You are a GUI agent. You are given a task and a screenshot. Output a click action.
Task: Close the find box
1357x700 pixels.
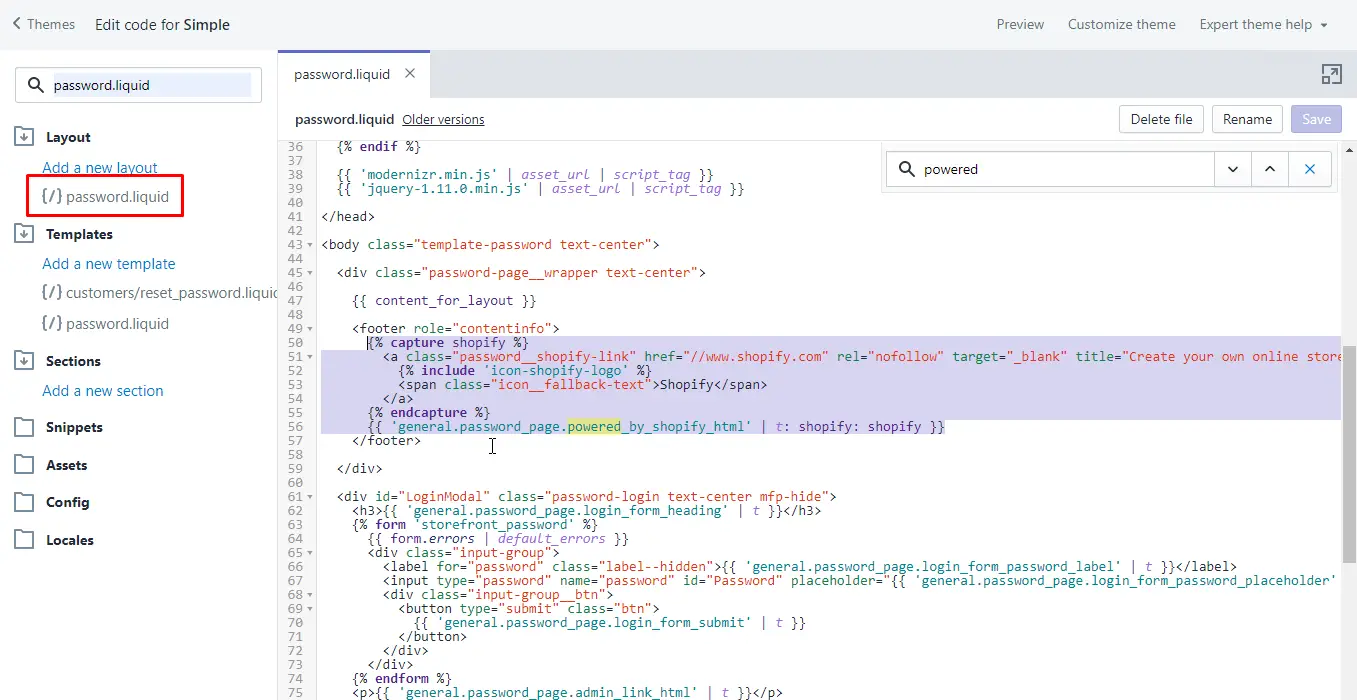[x=1310, y=169]
